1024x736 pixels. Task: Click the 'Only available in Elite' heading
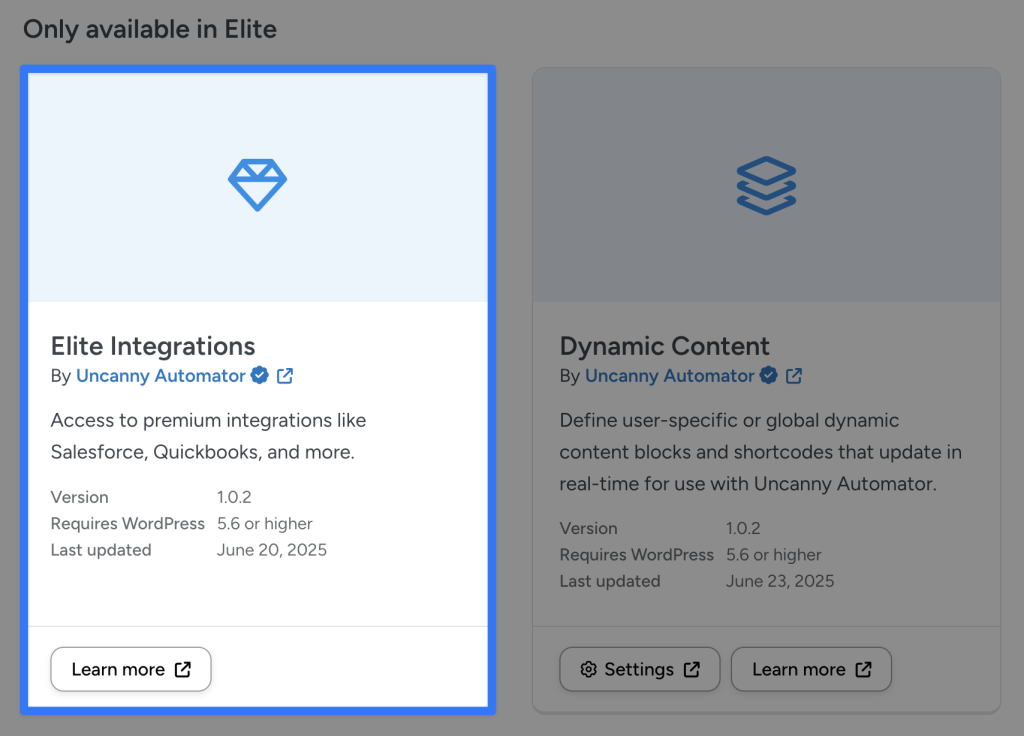(149, 30)
